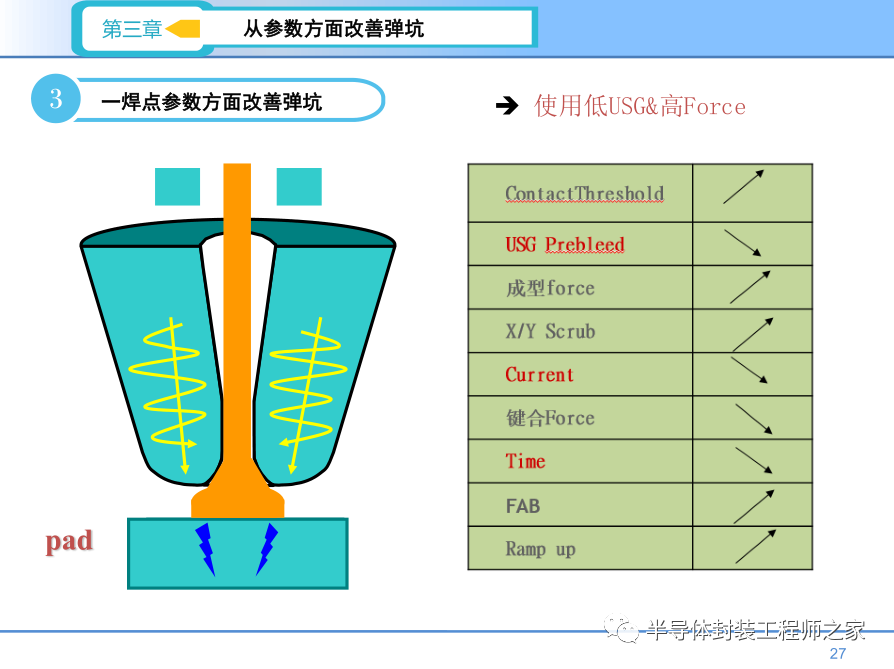Click the left blue lightning bolt in pad
Screen dimensions: 894x669
click(x=206, y=548)
